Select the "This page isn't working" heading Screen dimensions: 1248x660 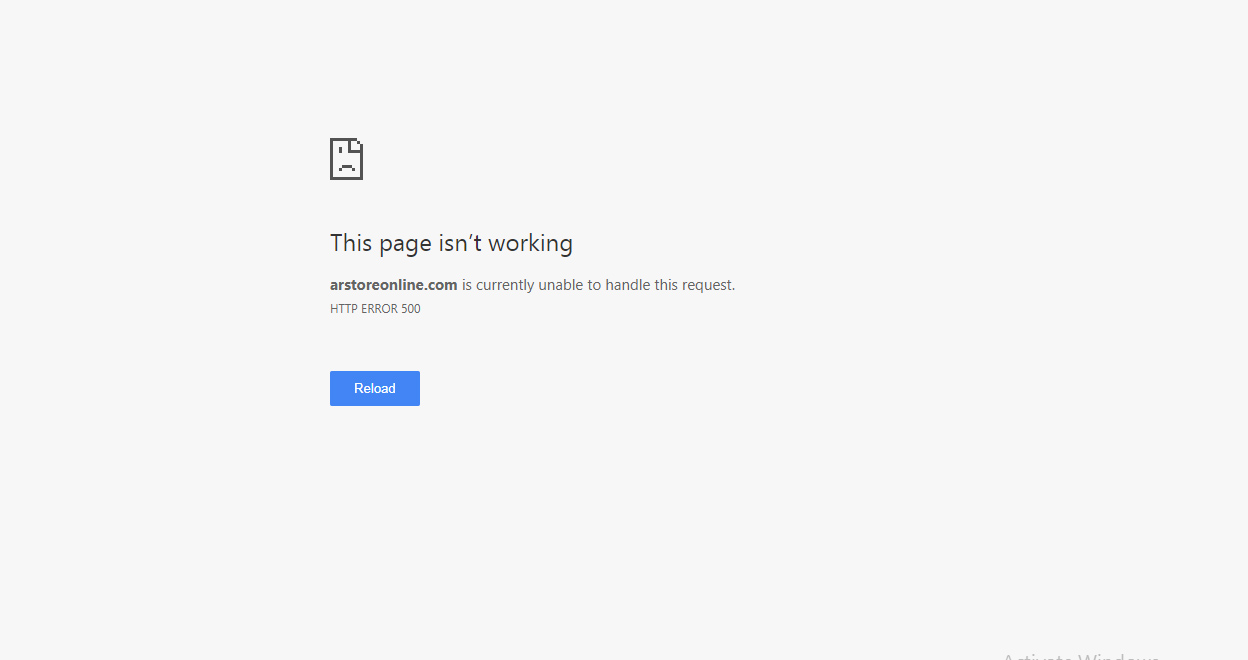451,243
